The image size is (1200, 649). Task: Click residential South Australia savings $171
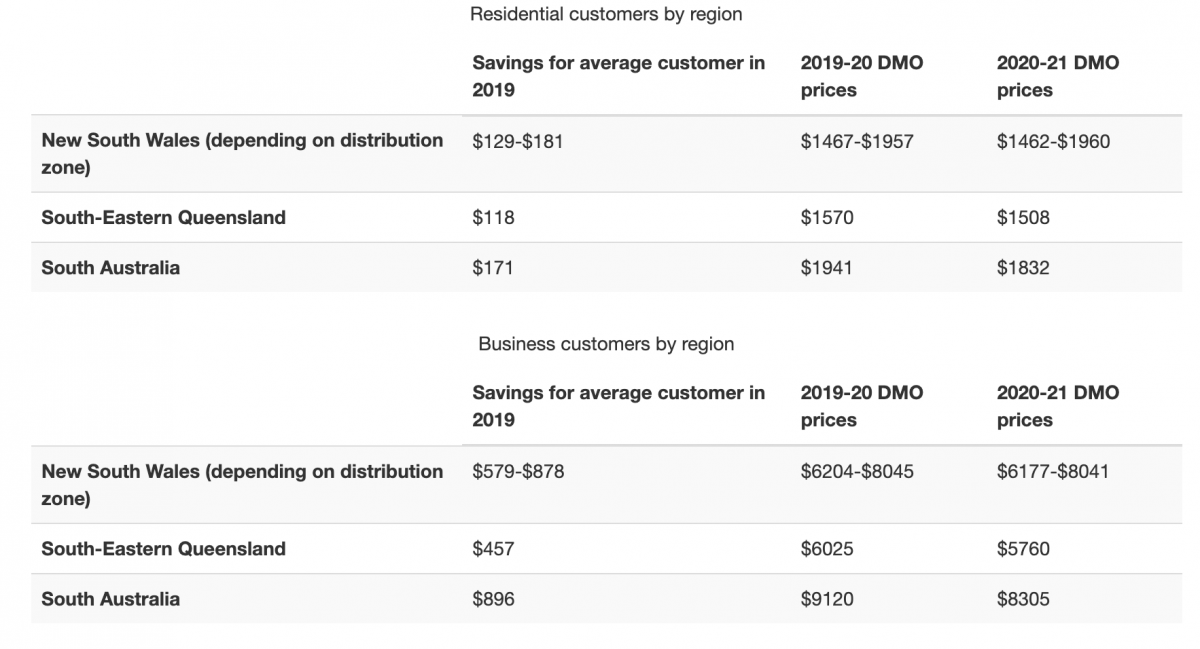tap(493, 268)
